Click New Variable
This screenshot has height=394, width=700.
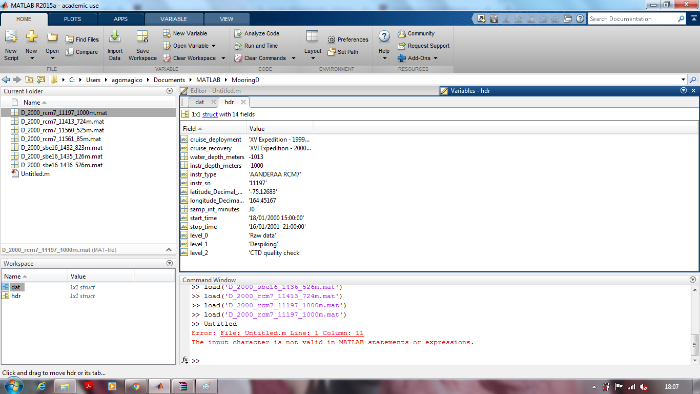[x=185, y=33]
